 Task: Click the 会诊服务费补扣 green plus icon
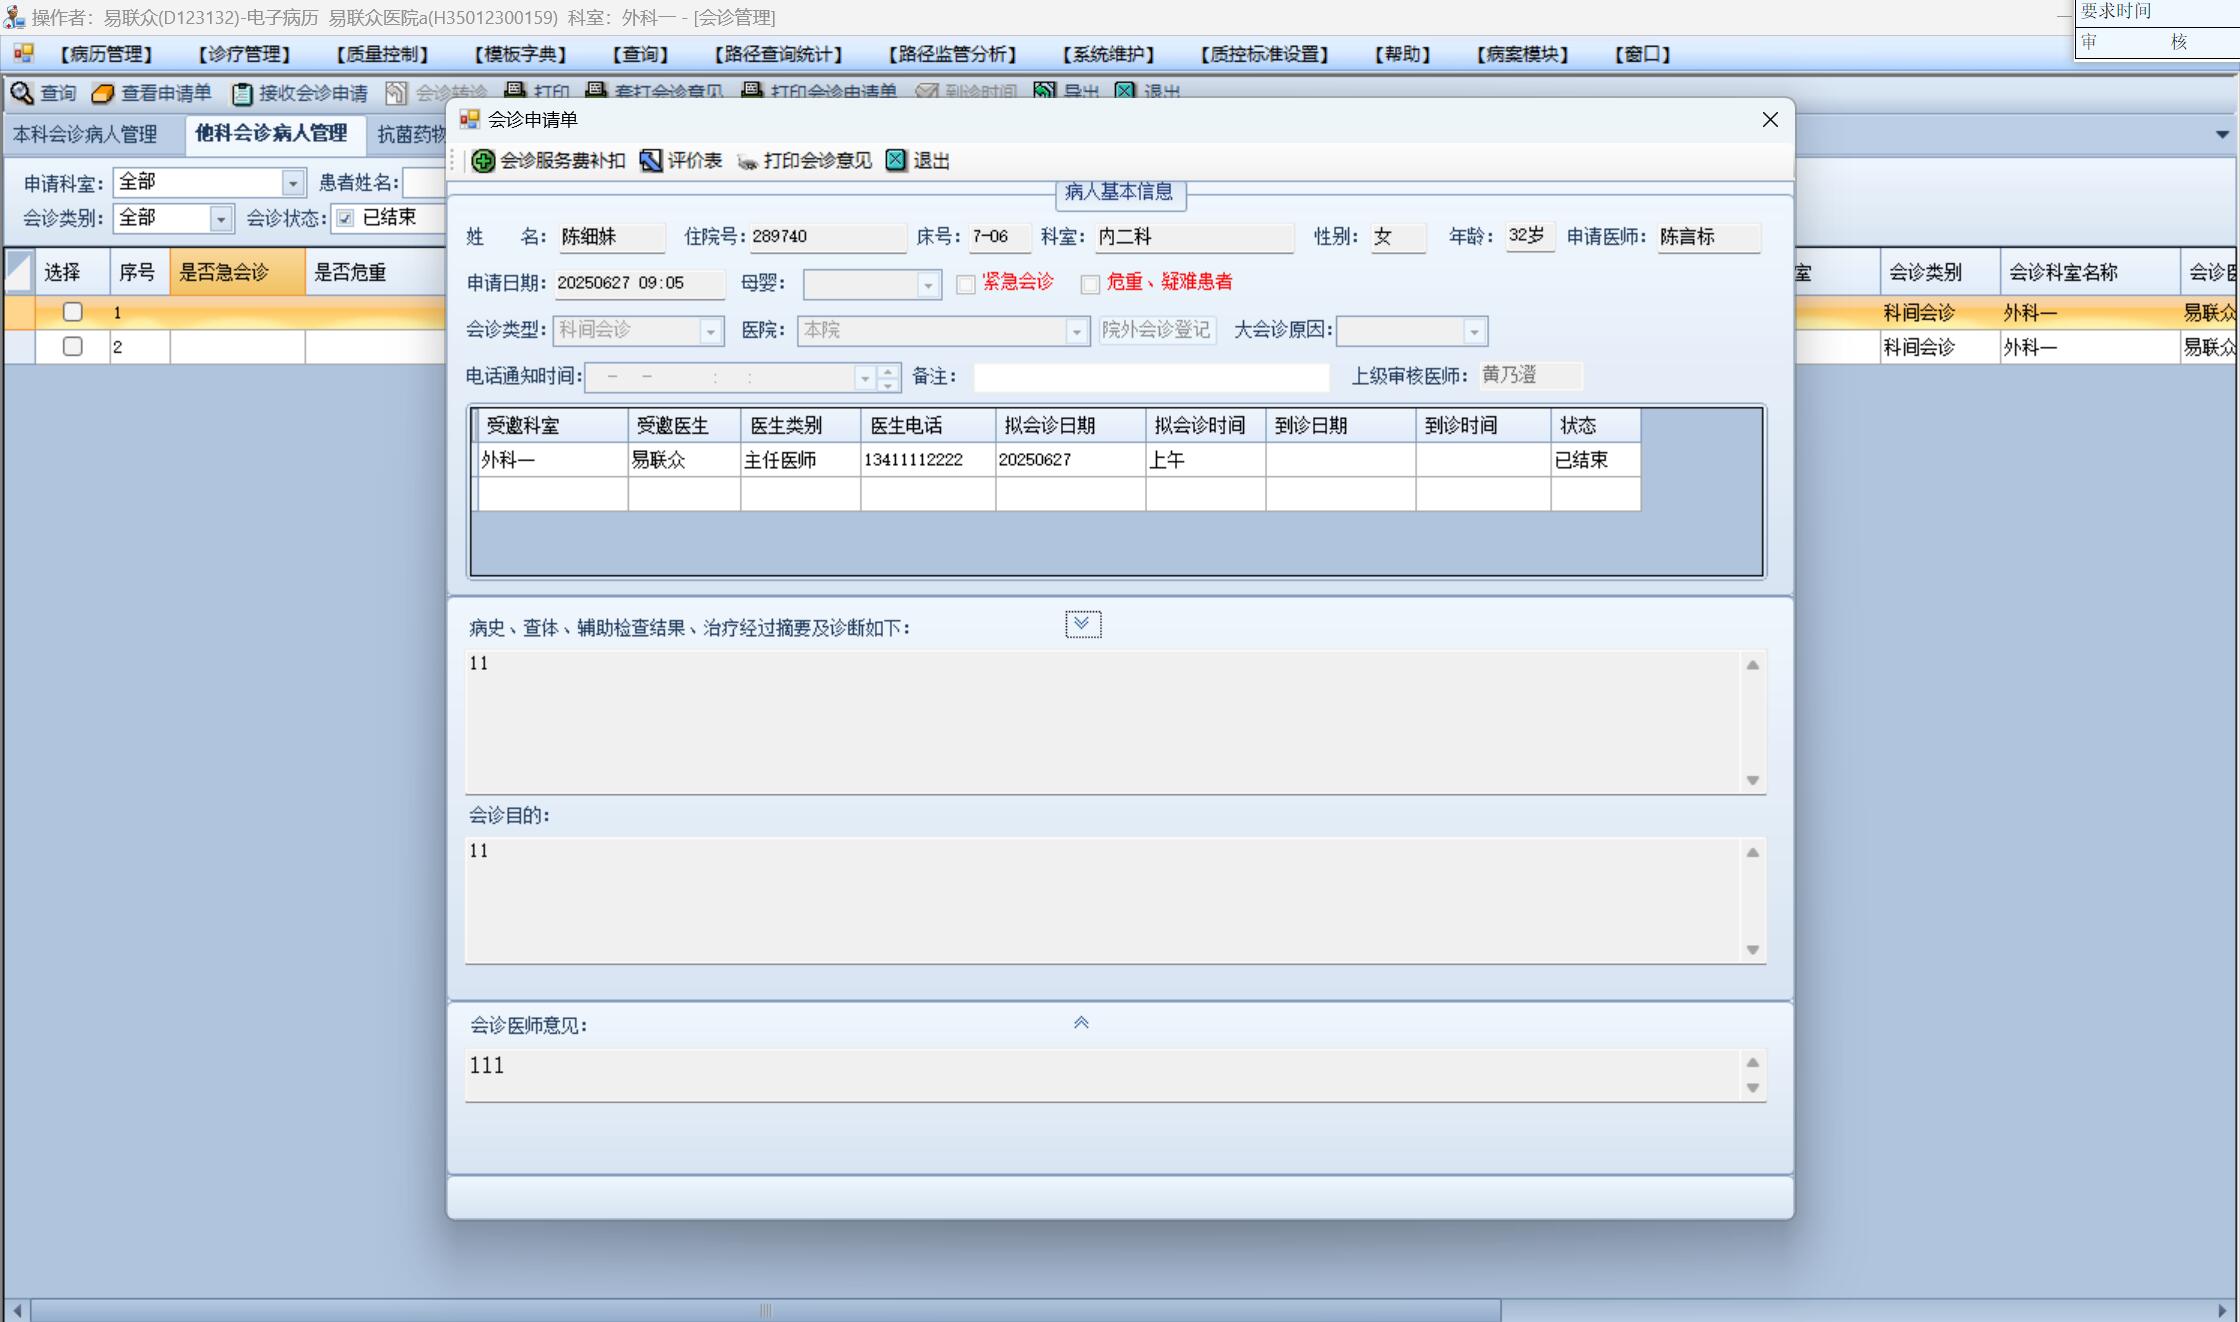[x=483, y=161]
